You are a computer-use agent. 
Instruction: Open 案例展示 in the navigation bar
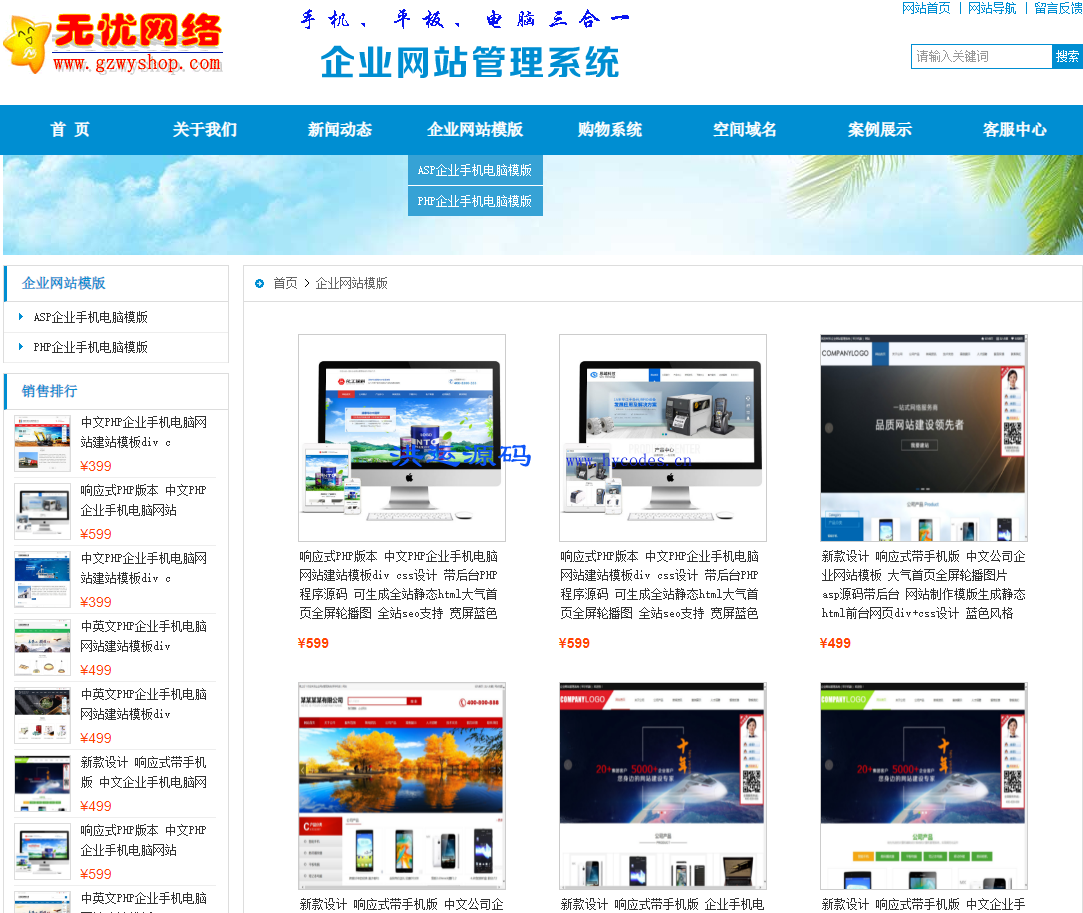(x=880, y=129)
